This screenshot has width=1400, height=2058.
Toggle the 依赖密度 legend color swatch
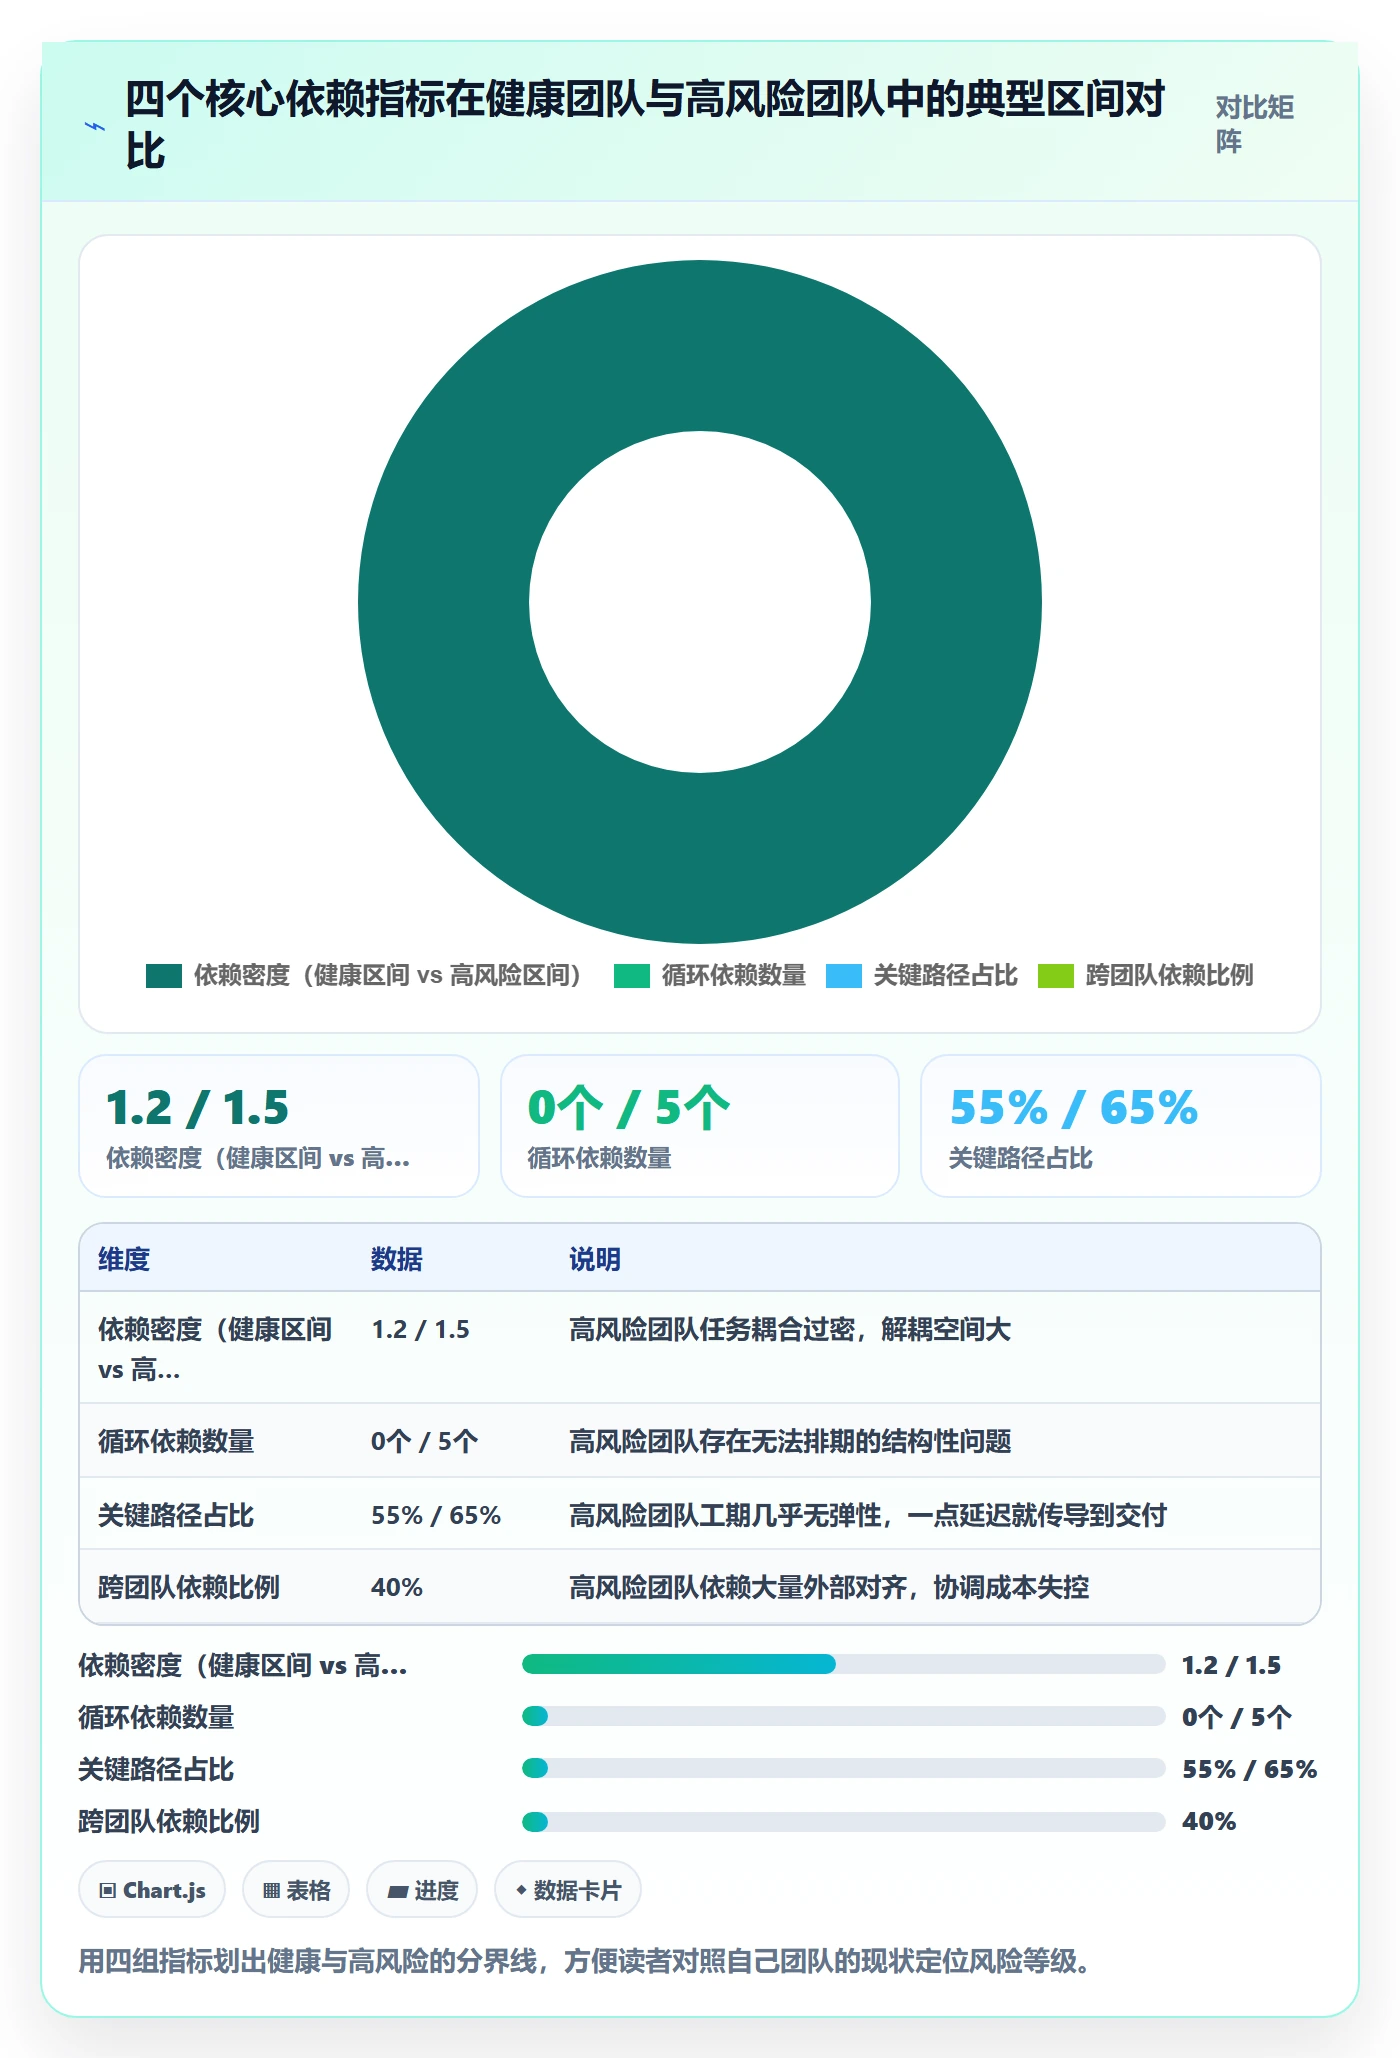pos(164,975)
